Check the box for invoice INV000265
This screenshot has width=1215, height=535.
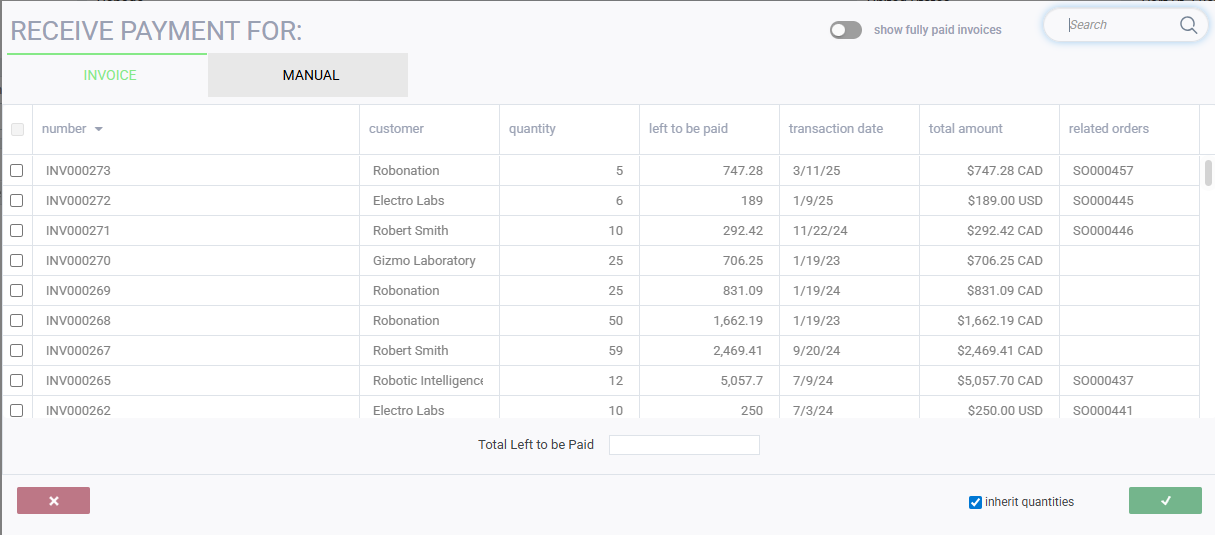pos(17,381)
